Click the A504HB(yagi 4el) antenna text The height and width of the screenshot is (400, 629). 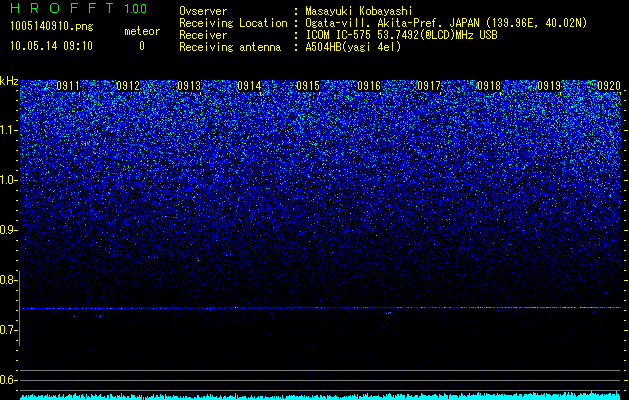click(353, 47)
